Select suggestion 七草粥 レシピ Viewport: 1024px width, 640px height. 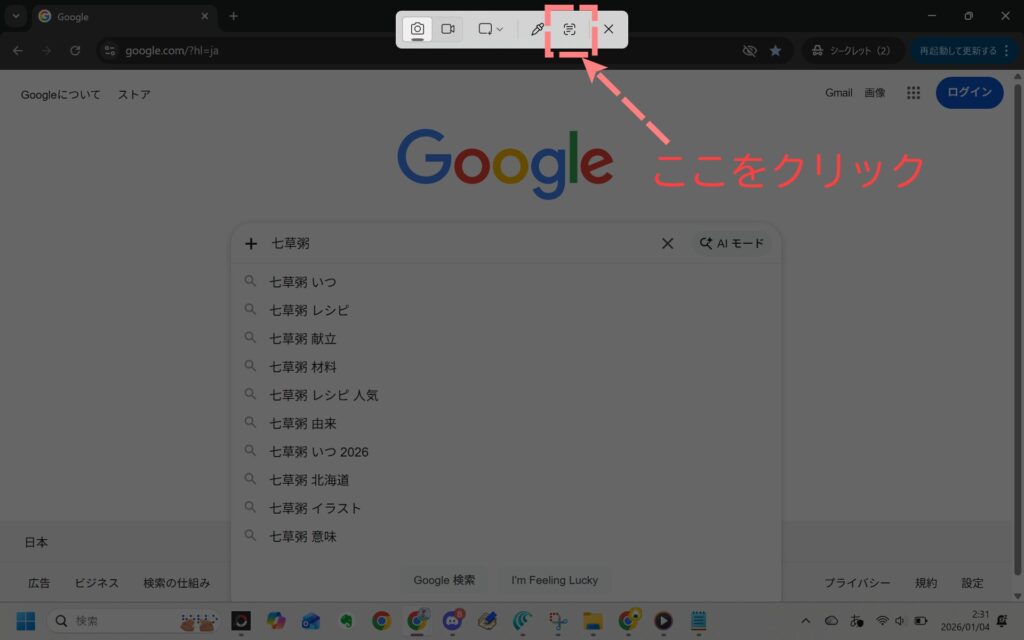point(310,310)
